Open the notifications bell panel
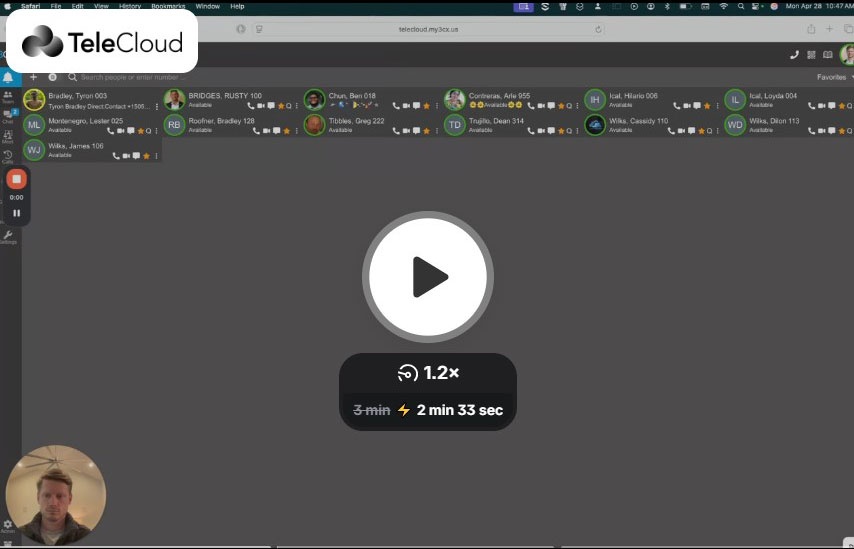This screenshot has height=549, width=854. (8, 77)
